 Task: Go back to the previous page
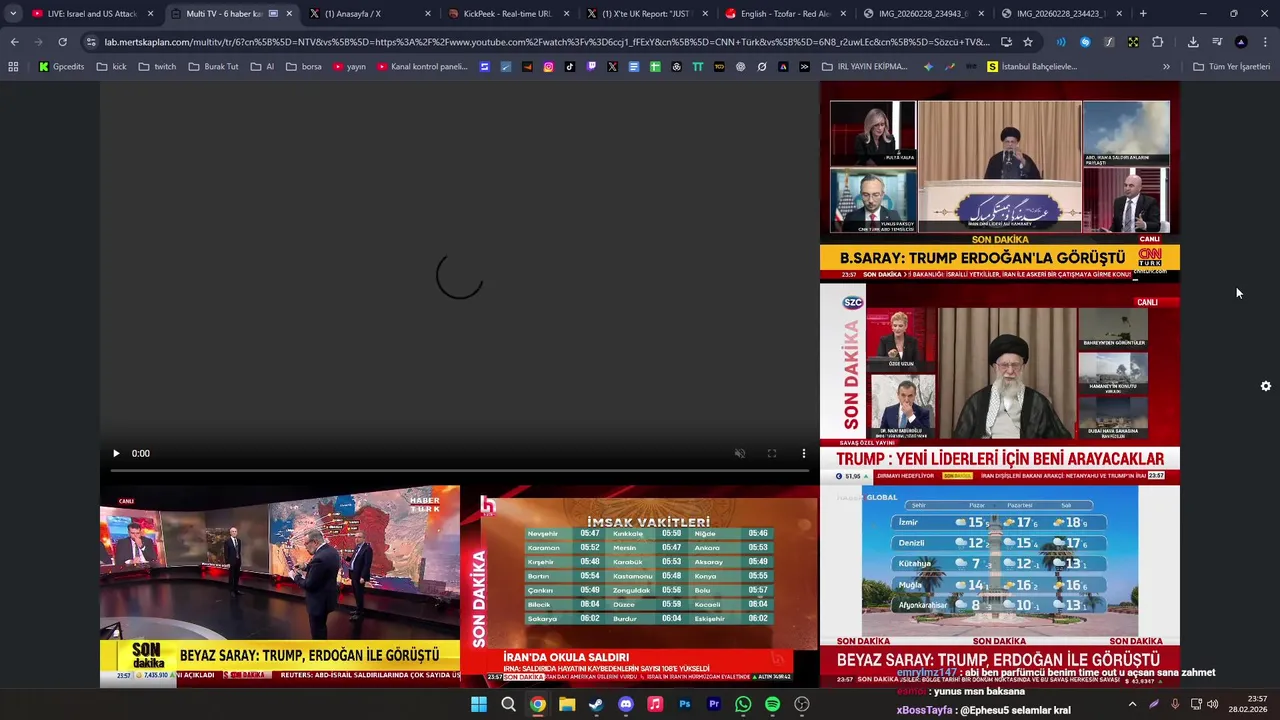[x=14, y=42]
